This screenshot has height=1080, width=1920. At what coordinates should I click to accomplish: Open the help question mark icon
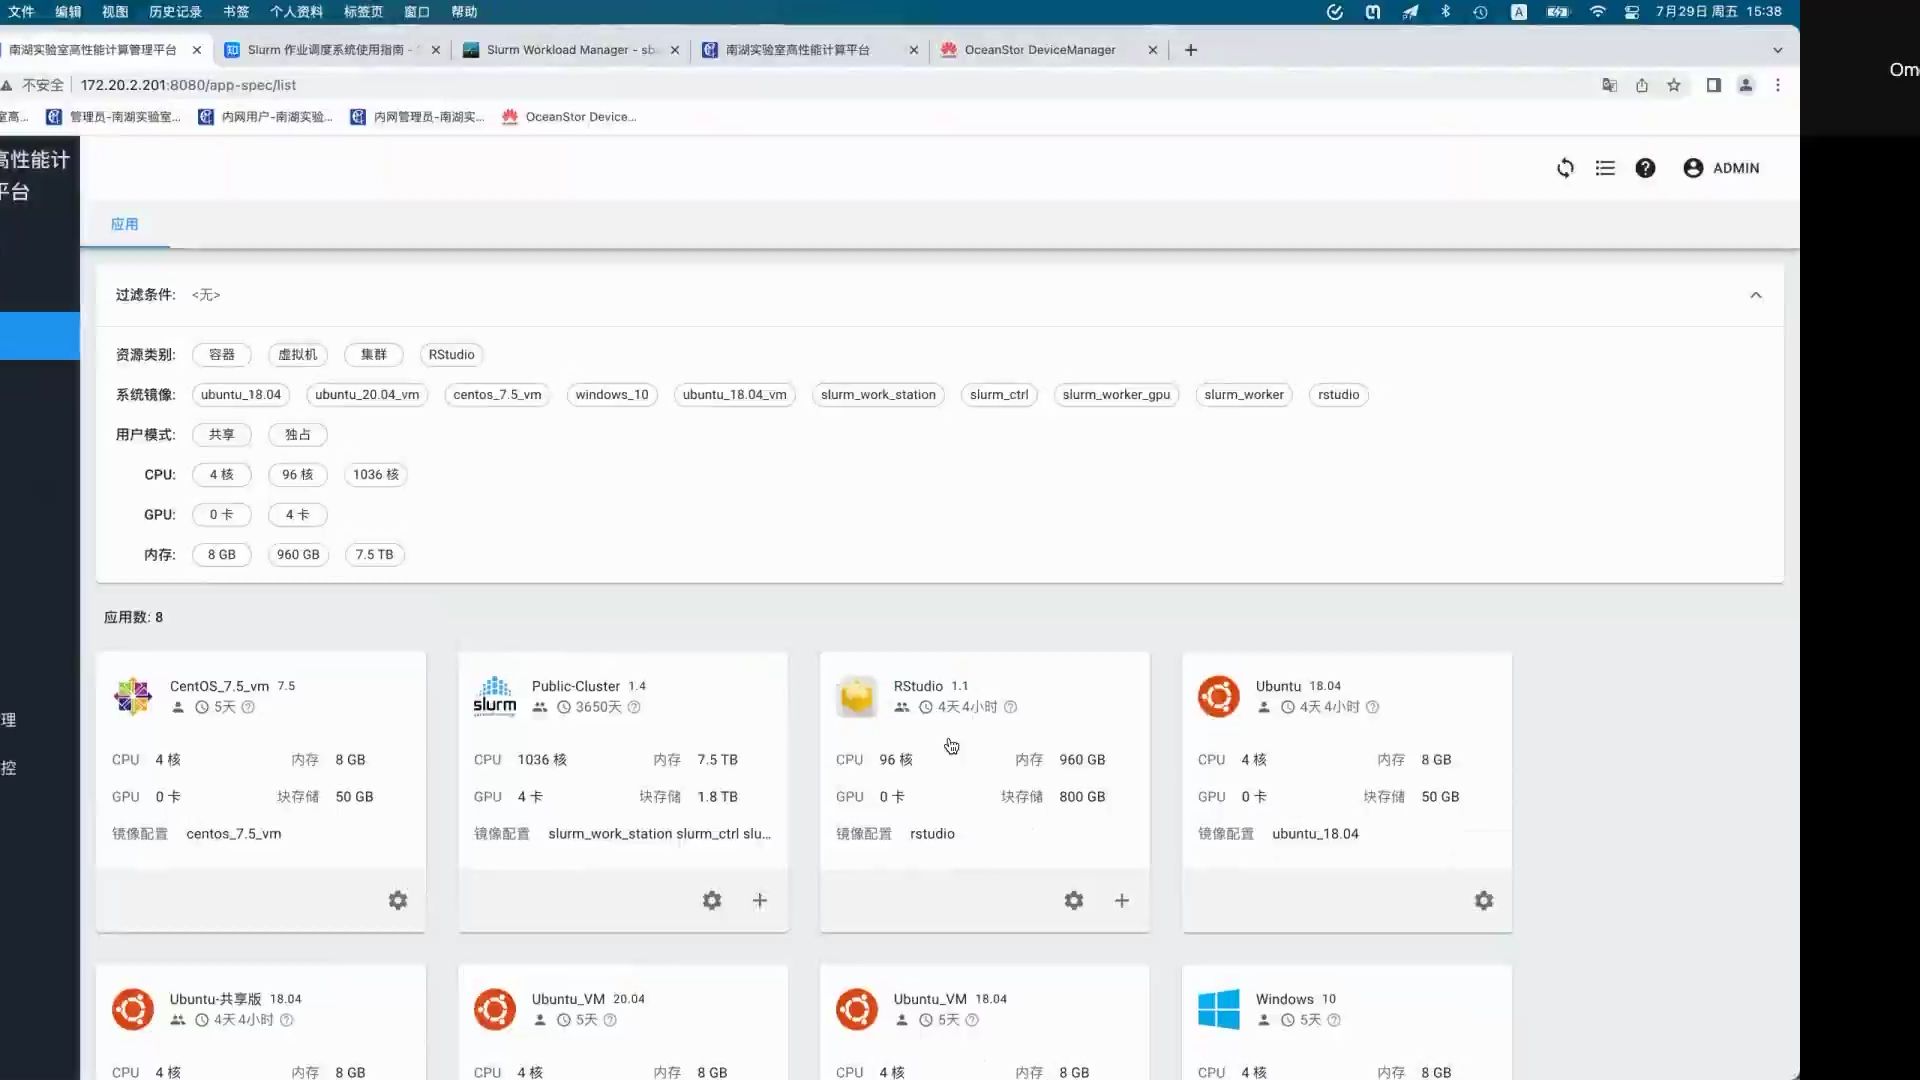pos(1645,168)
